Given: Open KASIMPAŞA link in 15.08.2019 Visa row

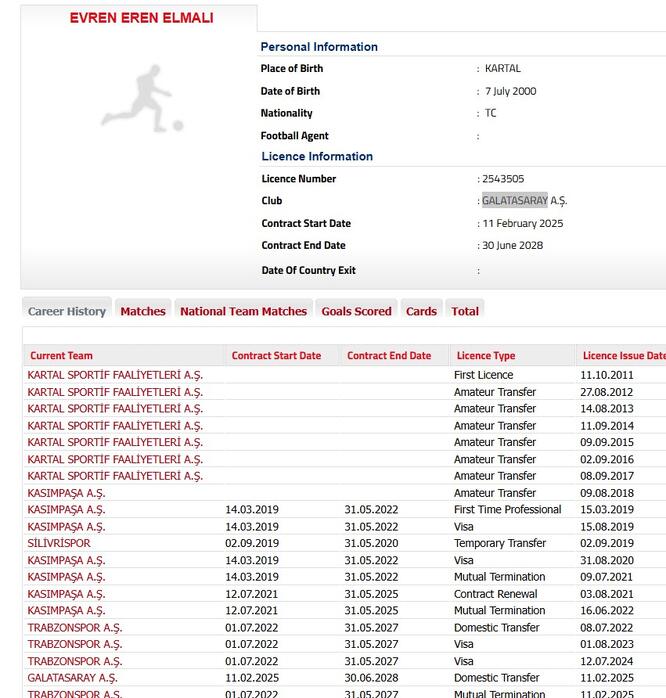Looking at the screenshot, I should [x=66, y=527].
